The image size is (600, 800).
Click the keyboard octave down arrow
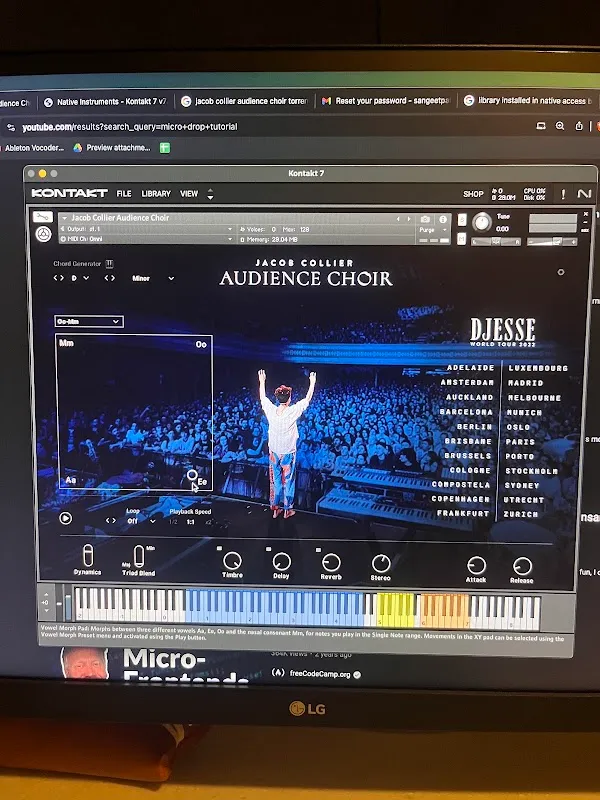click(x=46, y=610)
